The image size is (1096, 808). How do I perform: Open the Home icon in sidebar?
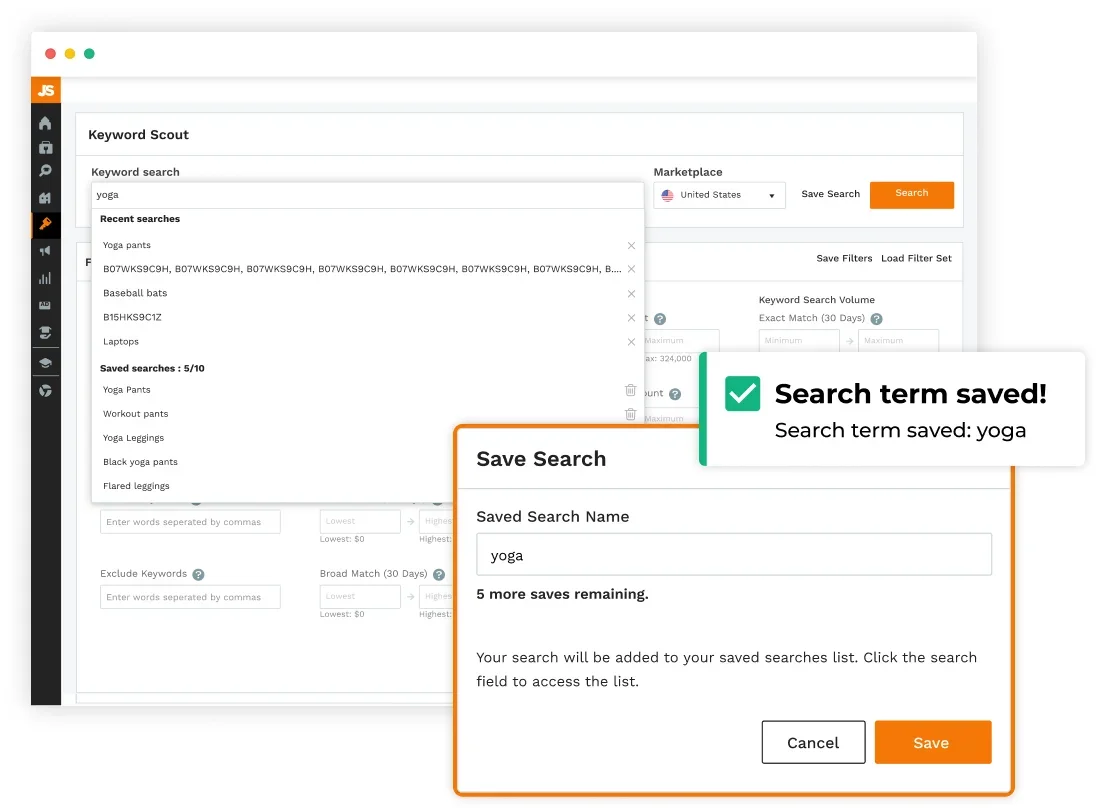tap(45, 123)
